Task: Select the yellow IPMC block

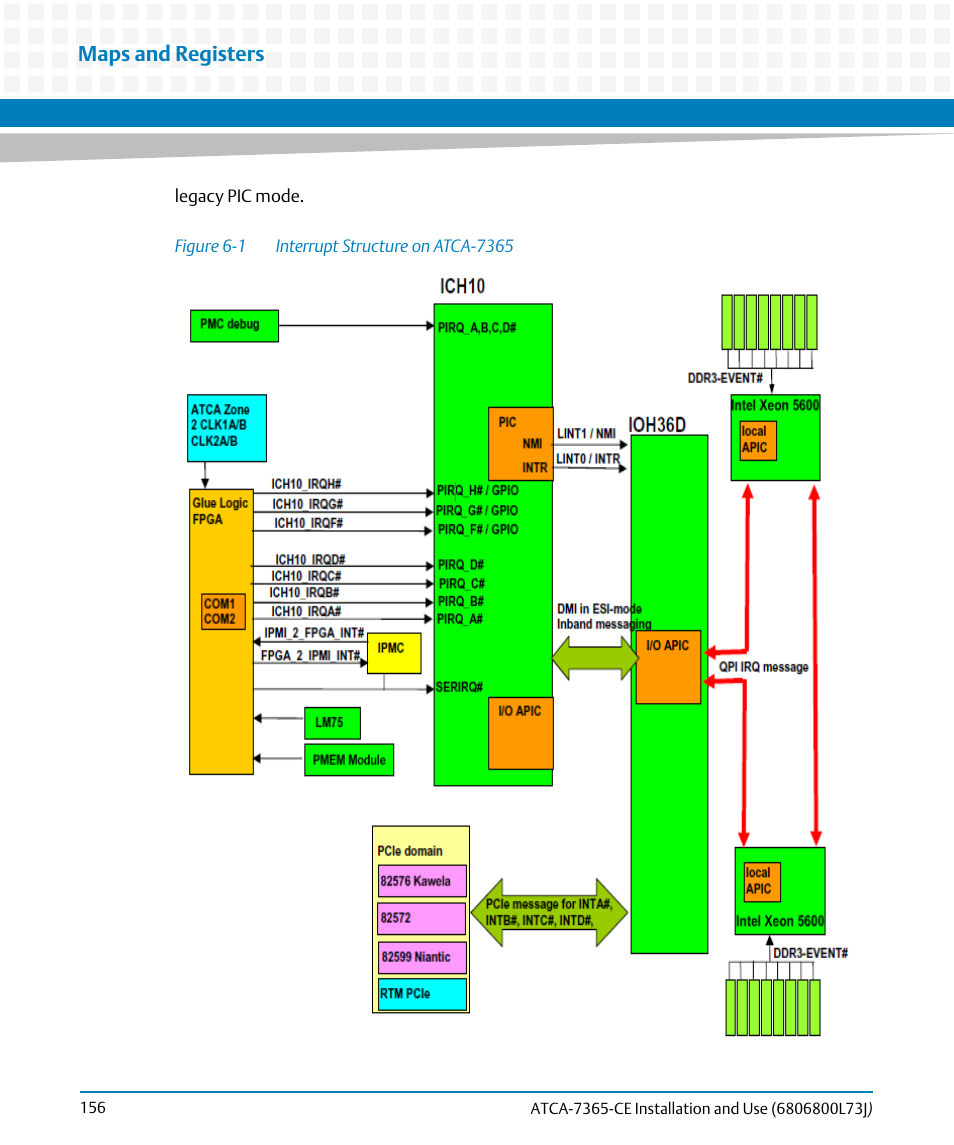Action: pos(394,653)
